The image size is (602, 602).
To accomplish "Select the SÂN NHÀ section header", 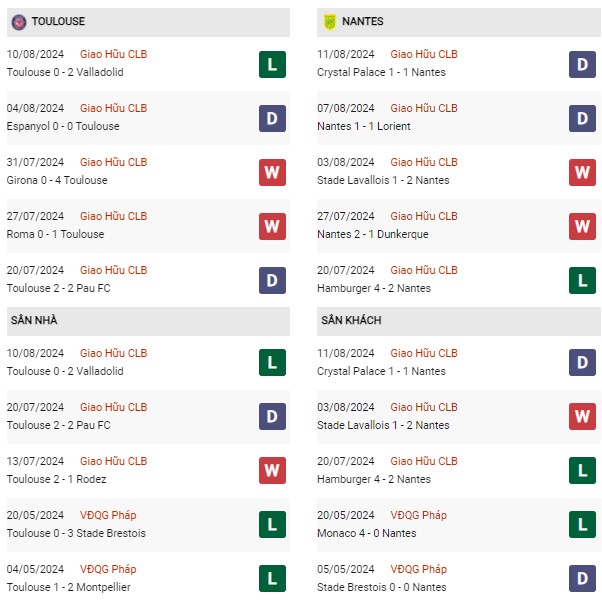I will pos(148,321).
